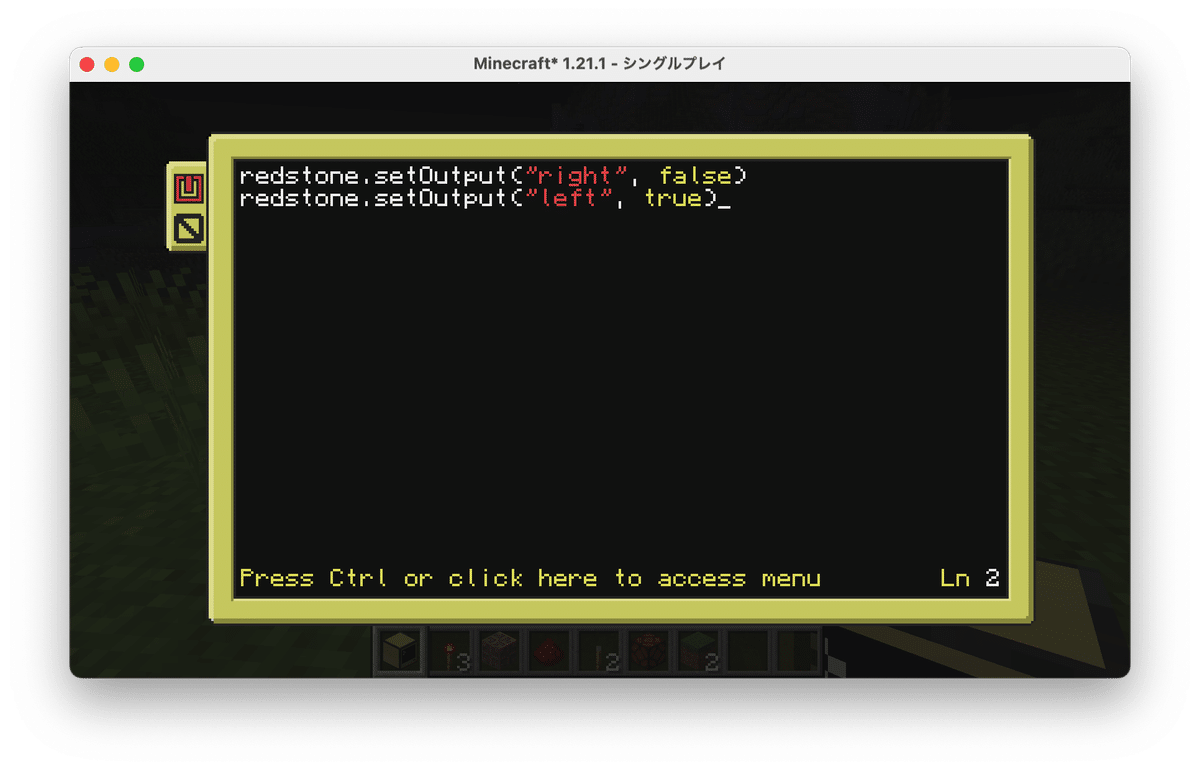The width and height of the screenshot is (1200, 770).
Task: Place cursor on the "left" string
Action: click(576, 198)
